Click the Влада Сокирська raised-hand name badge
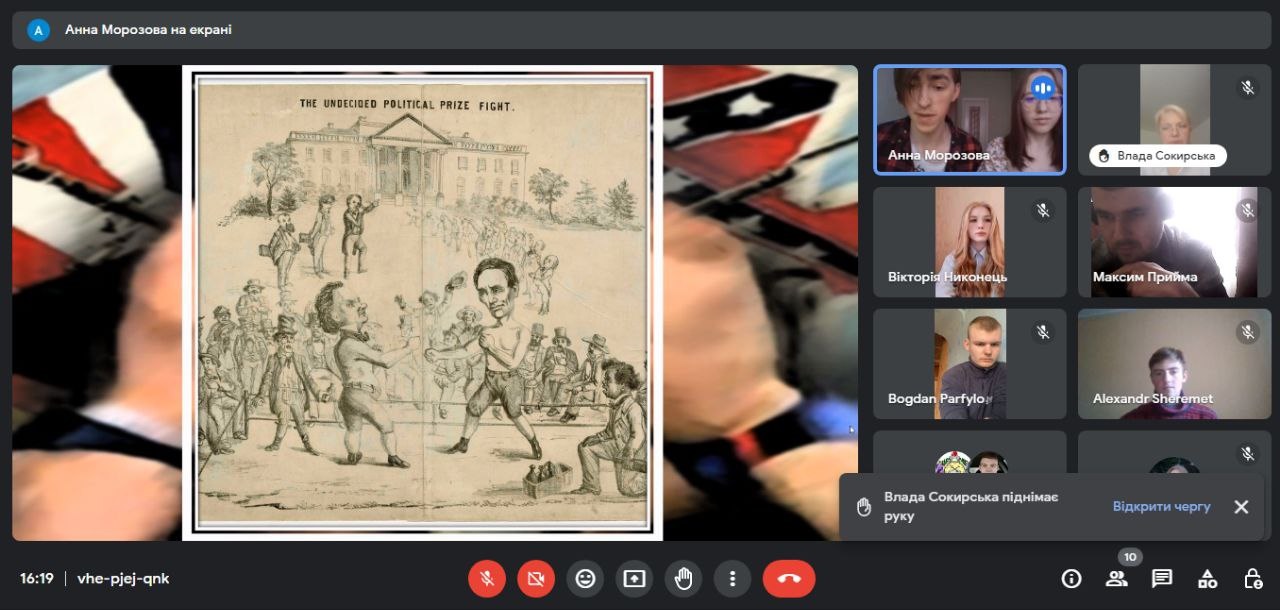This screenshot has width=1280, height=610. pos(1158,156)
